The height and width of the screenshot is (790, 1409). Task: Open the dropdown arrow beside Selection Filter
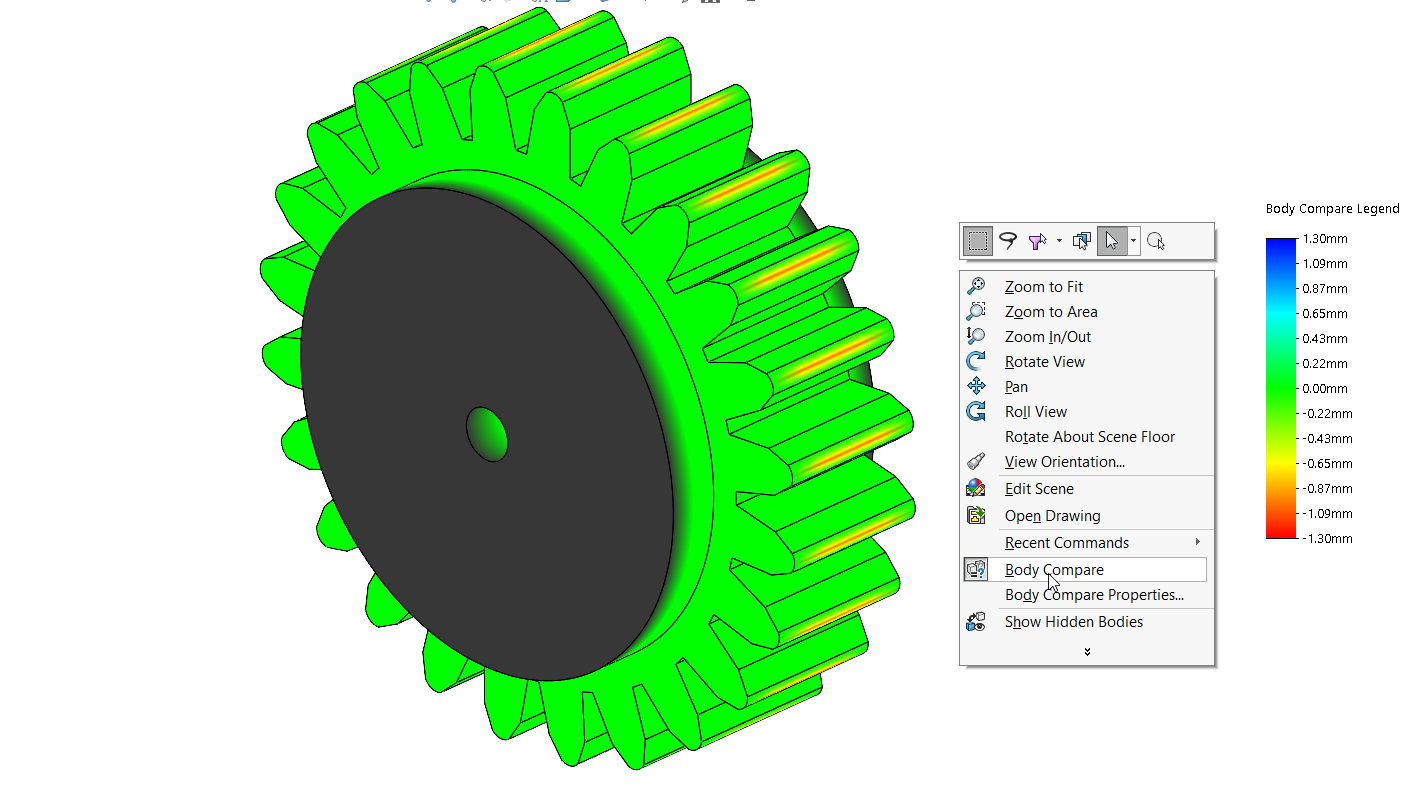tap(1059, 241)
